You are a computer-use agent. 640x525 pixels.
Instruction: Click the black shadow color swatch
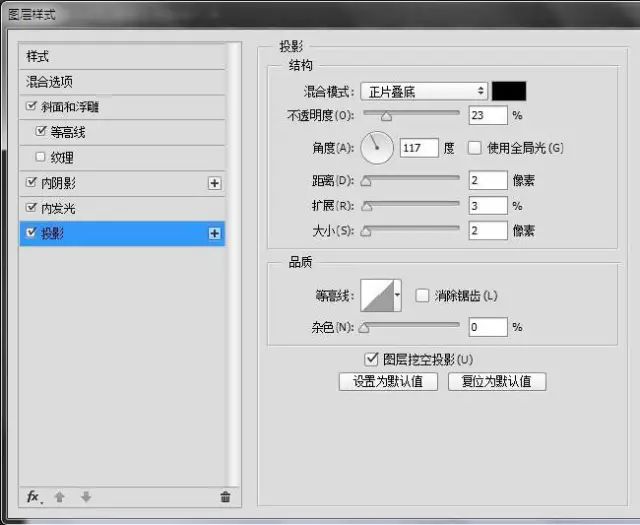(x=509, y=91)
